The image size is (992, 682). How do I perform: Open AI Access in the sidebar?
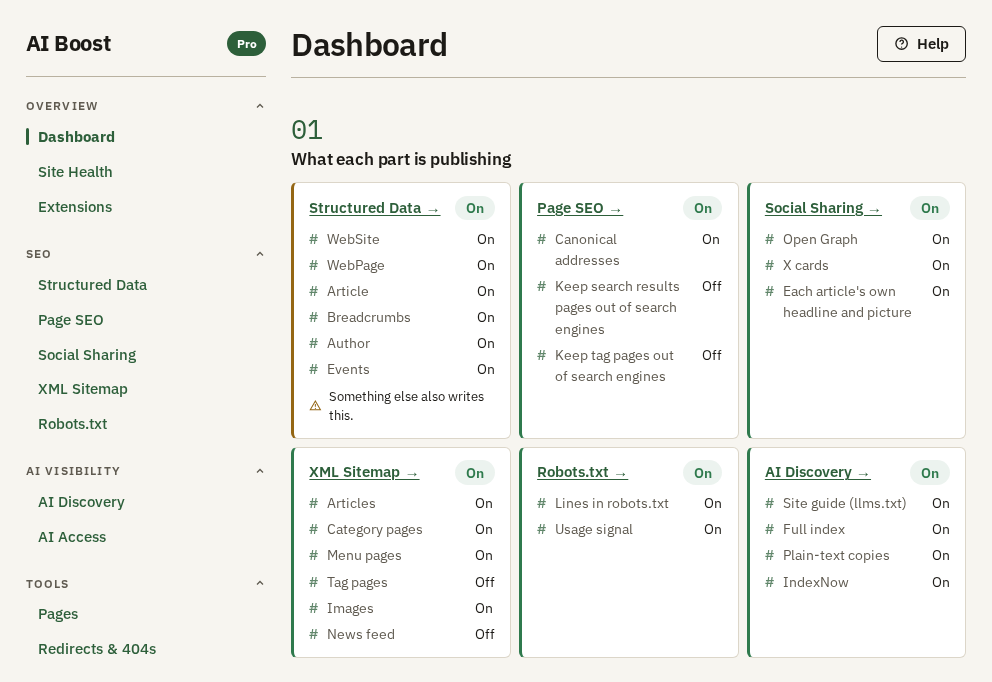71,537
